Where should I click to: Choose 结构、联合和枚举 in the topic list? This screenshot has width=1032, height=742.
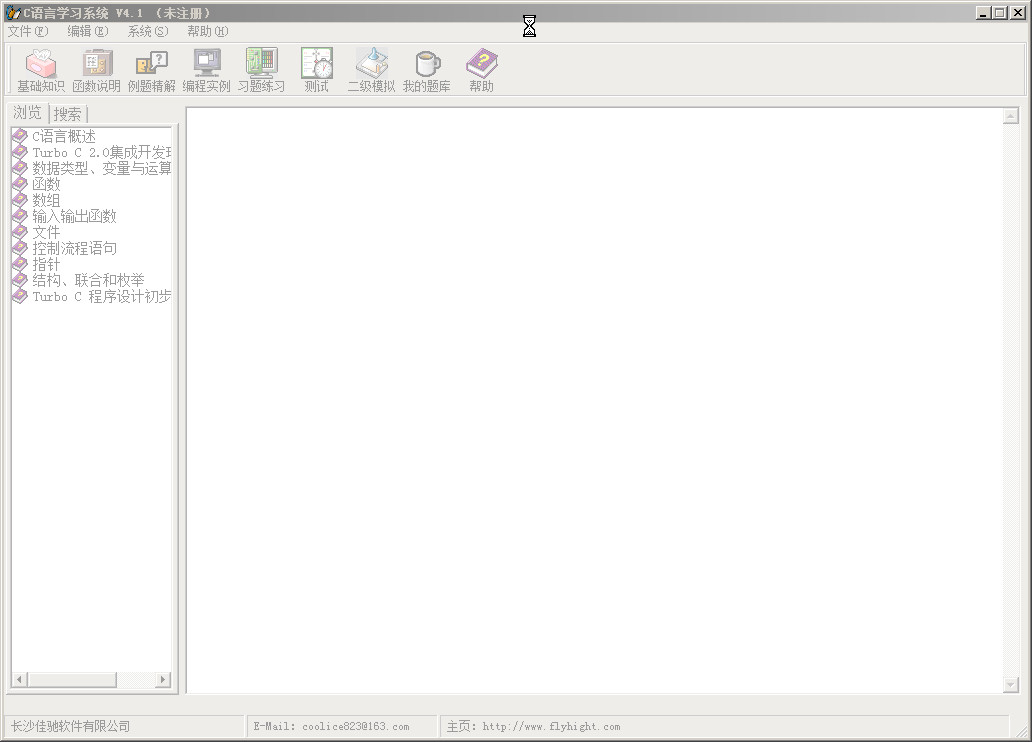[88, 280]
